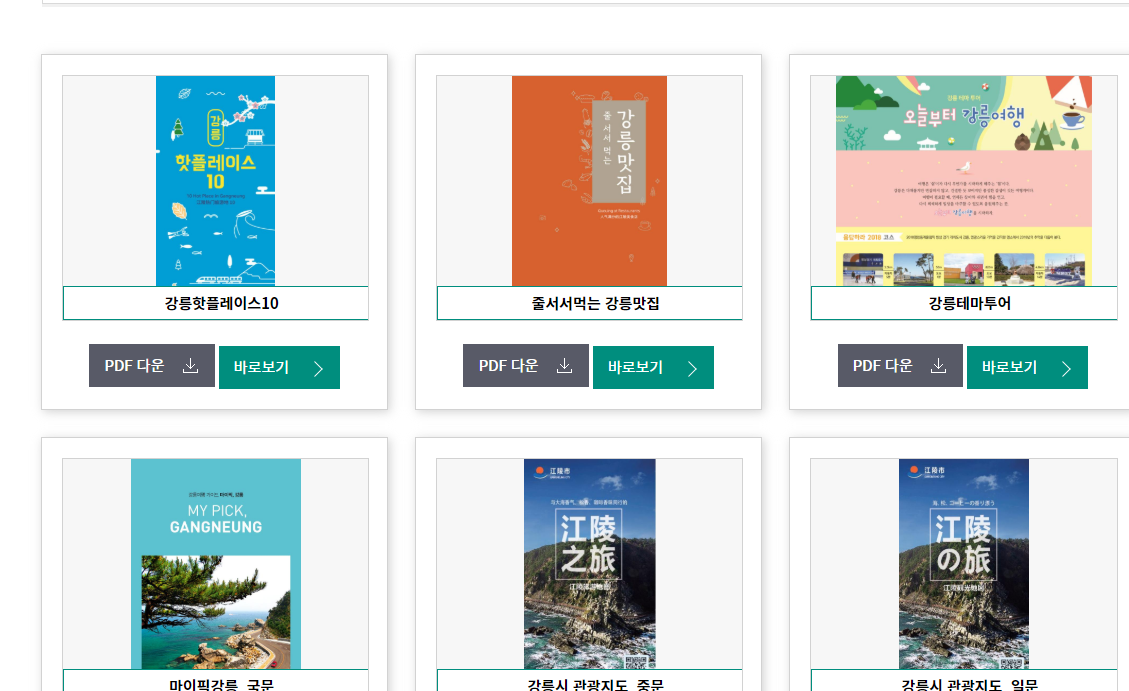
Task: Select the title text 마이픽강릉_국문
Action: click(x=222, y=685)
